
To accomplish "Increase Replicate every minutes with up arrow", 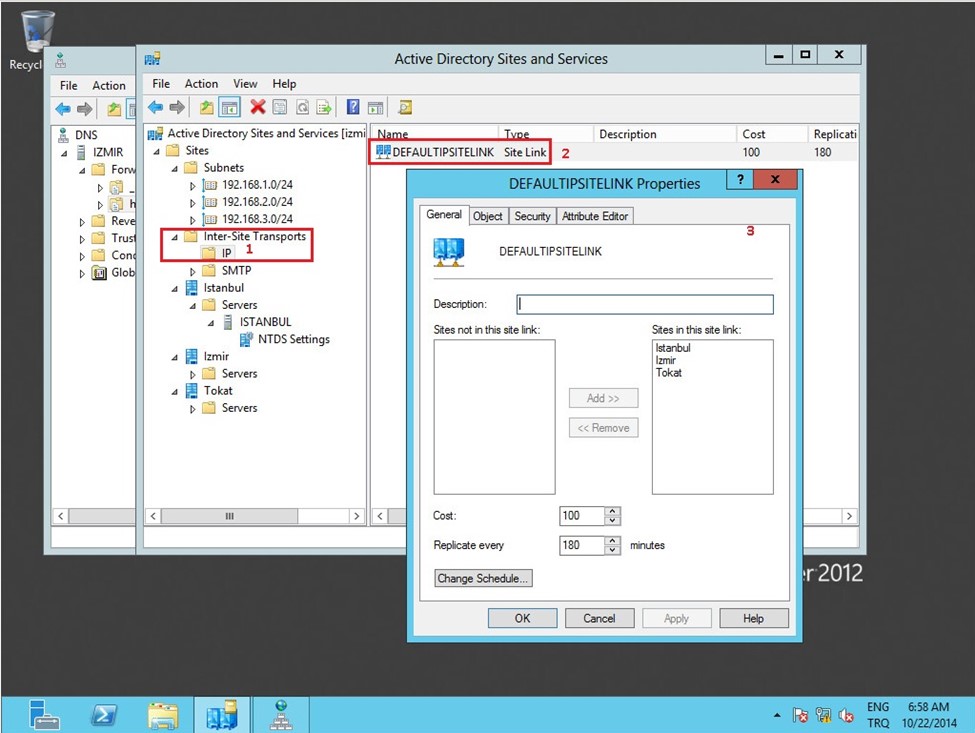I will (612, 541).
